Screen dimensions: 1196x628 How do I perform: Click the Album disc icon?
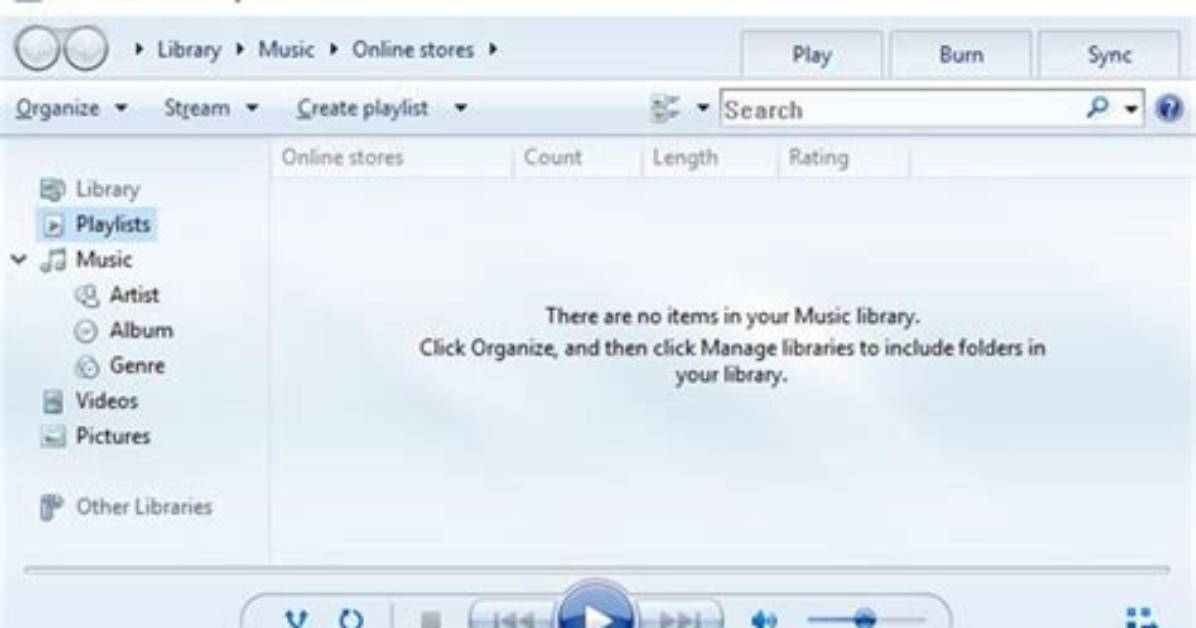86,331
